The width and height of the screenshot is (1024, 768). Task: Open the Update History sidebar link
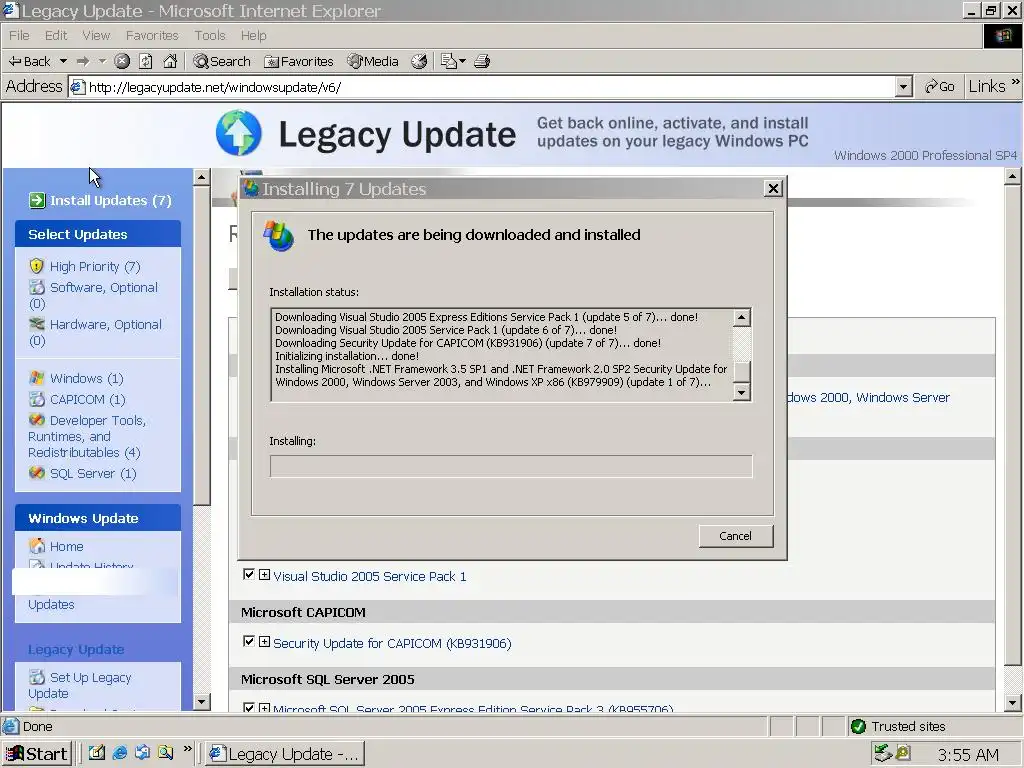[91, 566]
